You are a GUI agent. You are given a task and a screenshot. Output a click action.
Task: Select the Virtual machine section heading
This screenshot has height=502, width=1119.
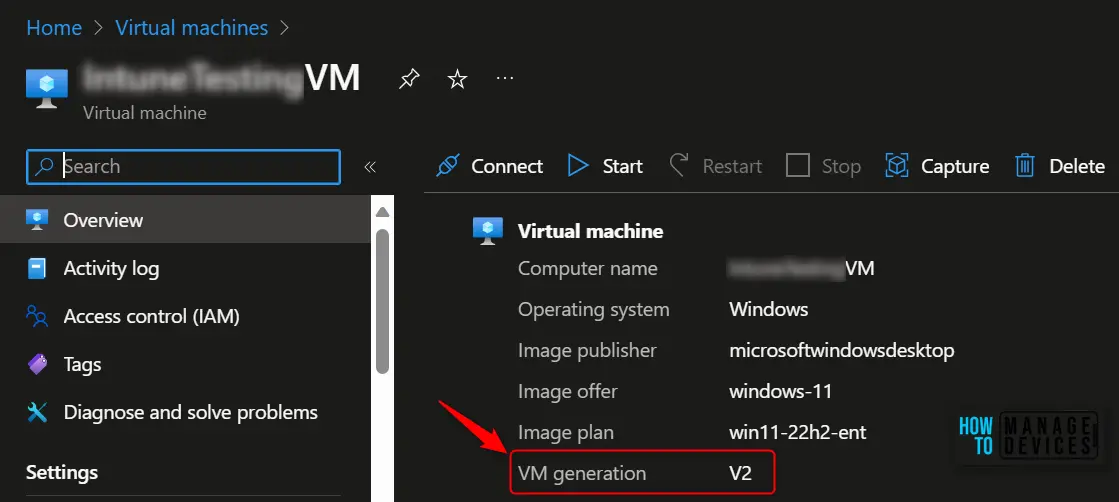(x=590, y=231)
